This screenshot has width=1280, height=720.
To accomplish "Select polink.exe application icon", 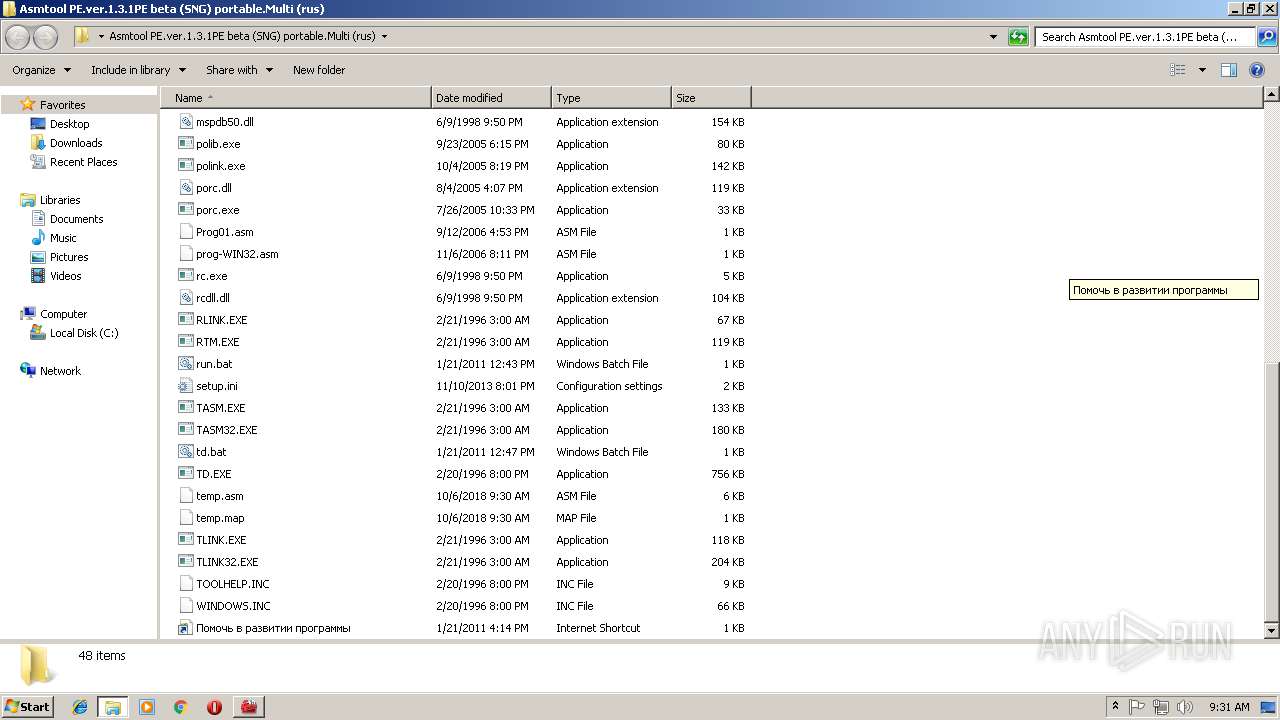I will [185, 166].
